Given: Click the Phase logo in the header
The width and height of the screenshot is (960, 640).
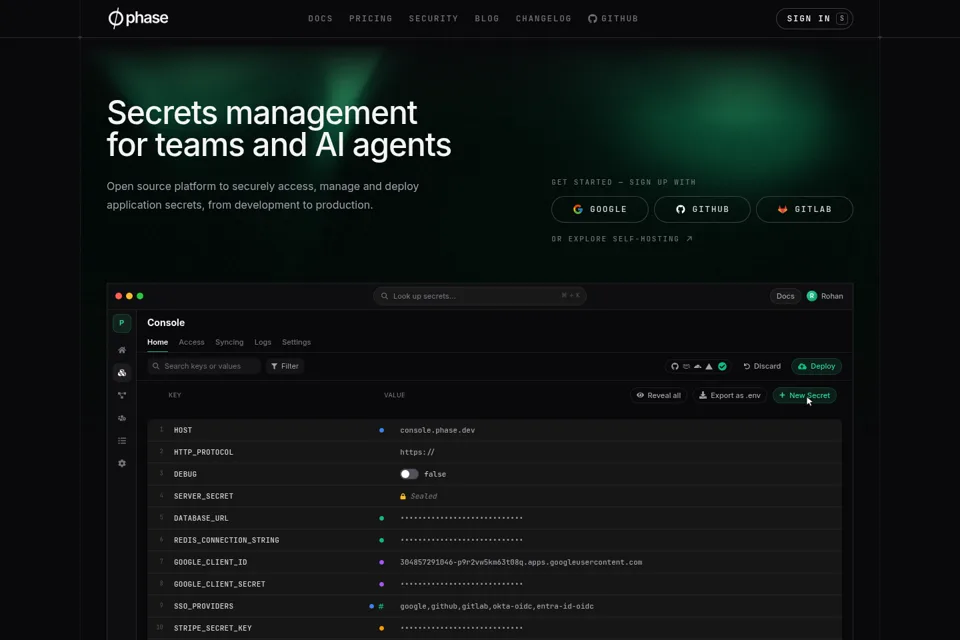Looking at the screenshot, I should click(x=138, y=18).
